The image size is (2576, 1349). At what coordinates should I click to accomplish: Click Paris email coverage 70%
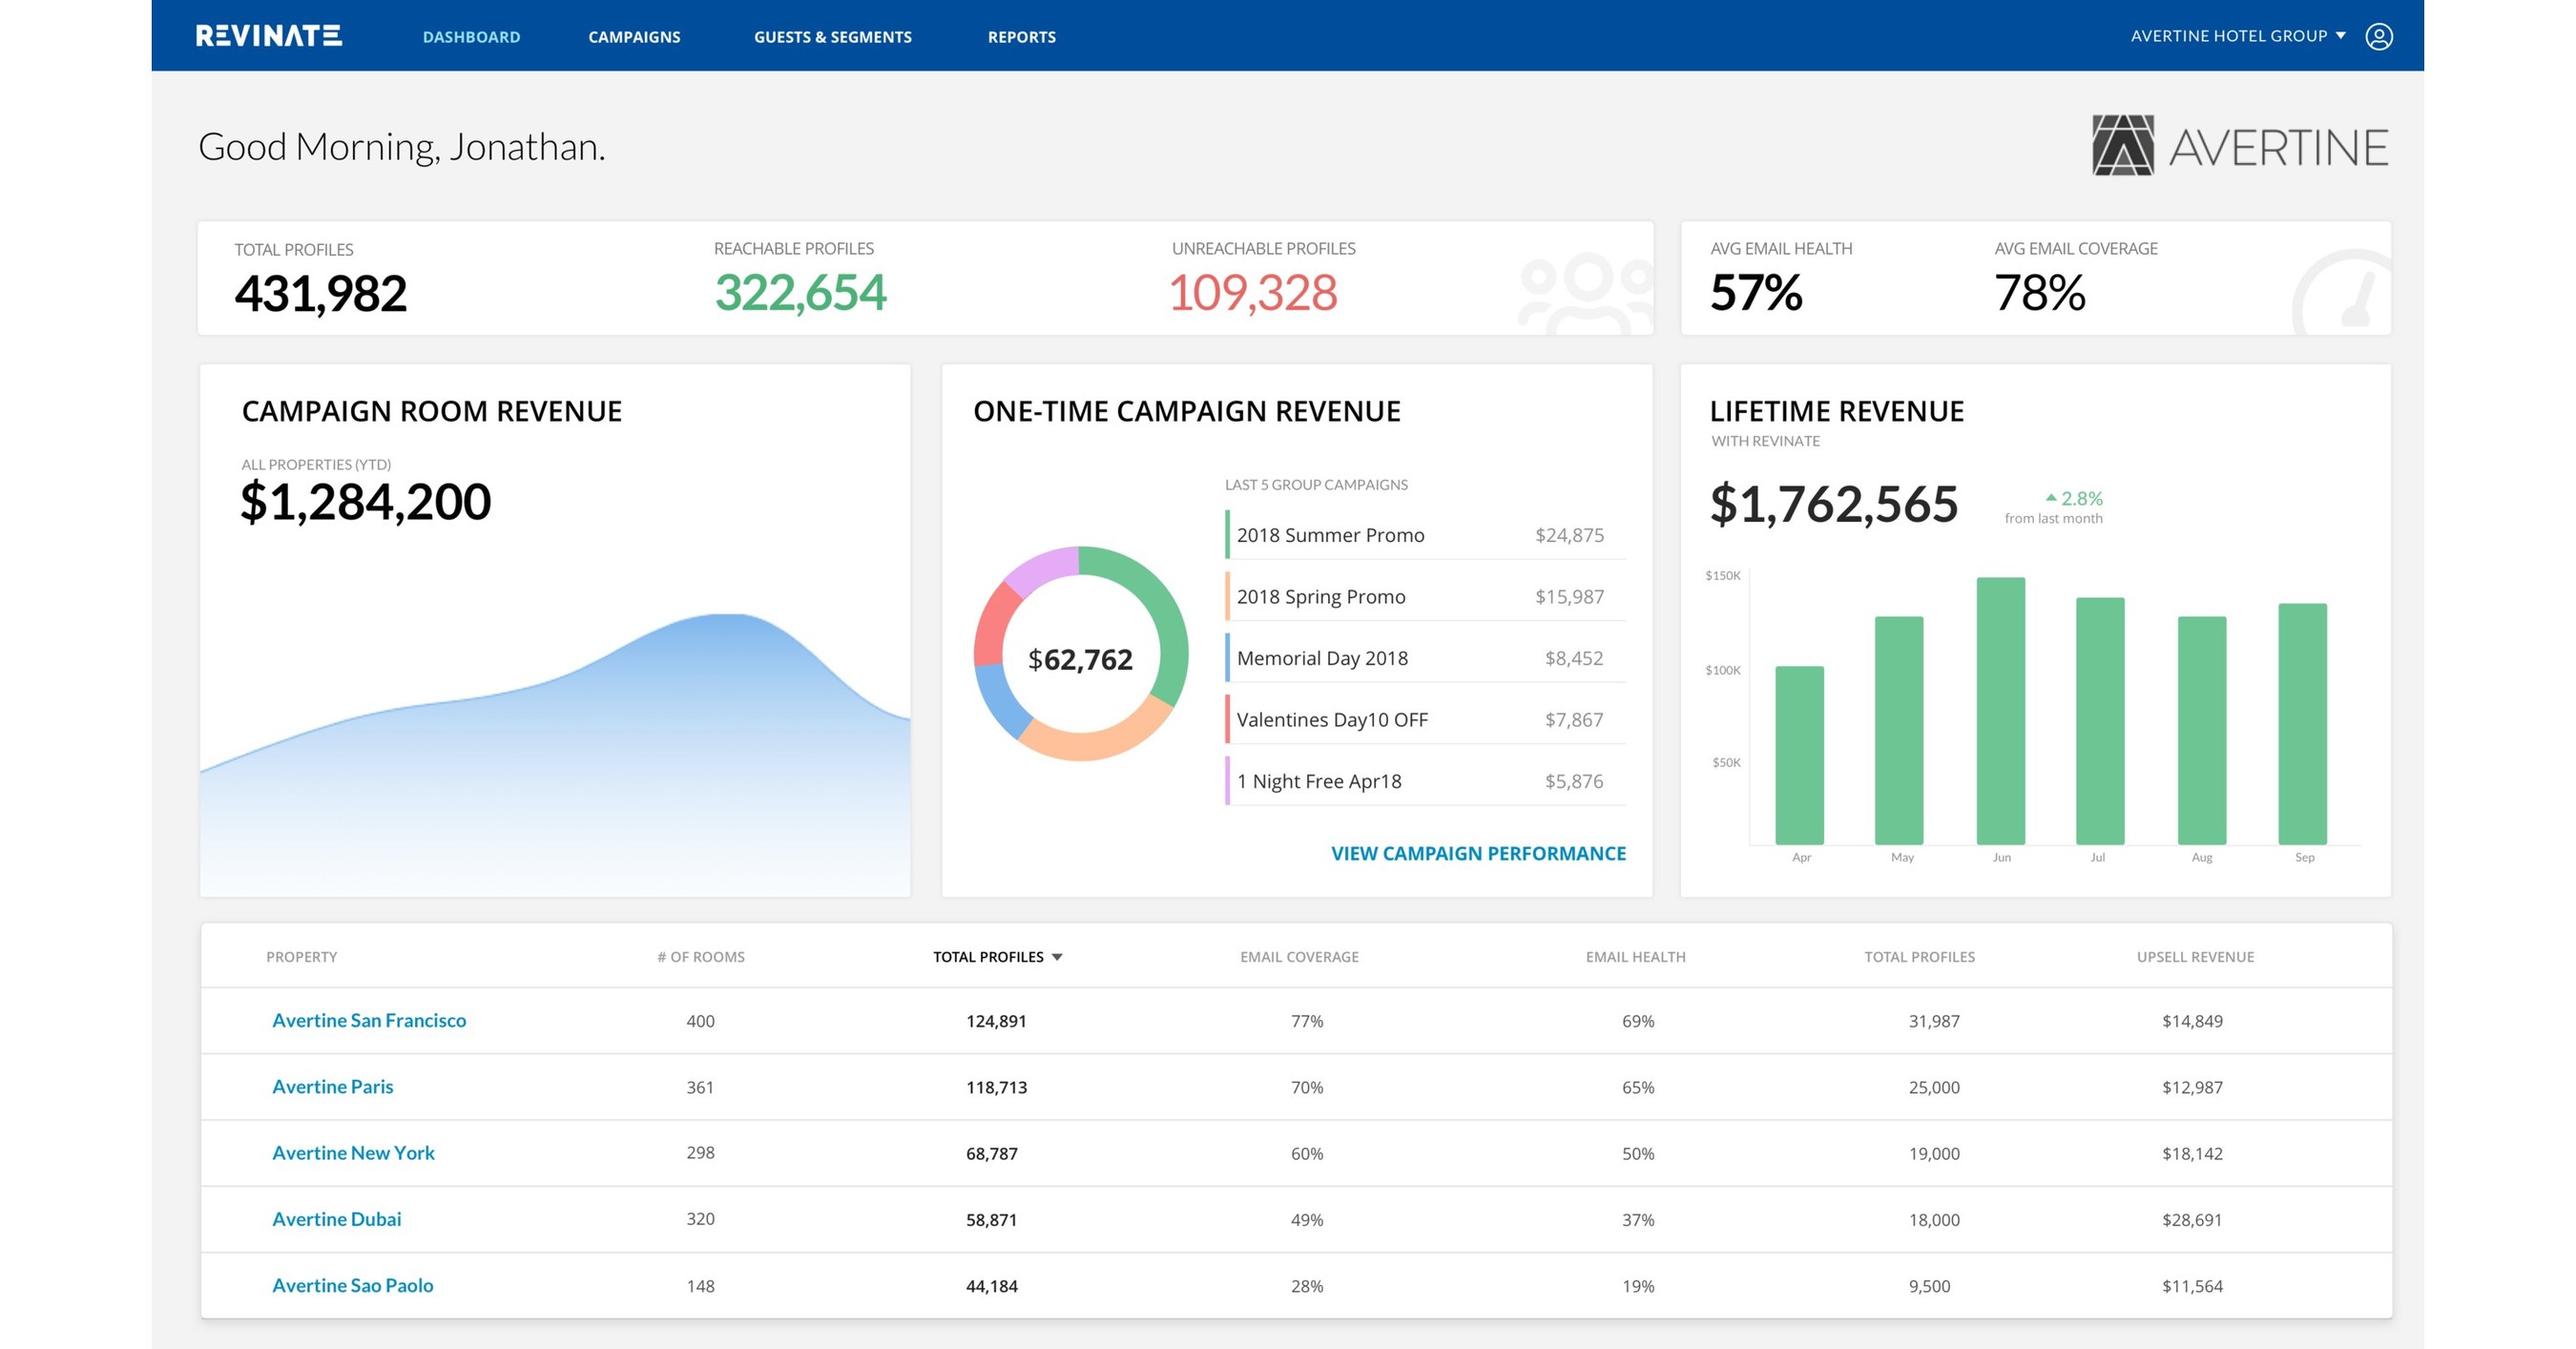[x=1307, y=1087]
